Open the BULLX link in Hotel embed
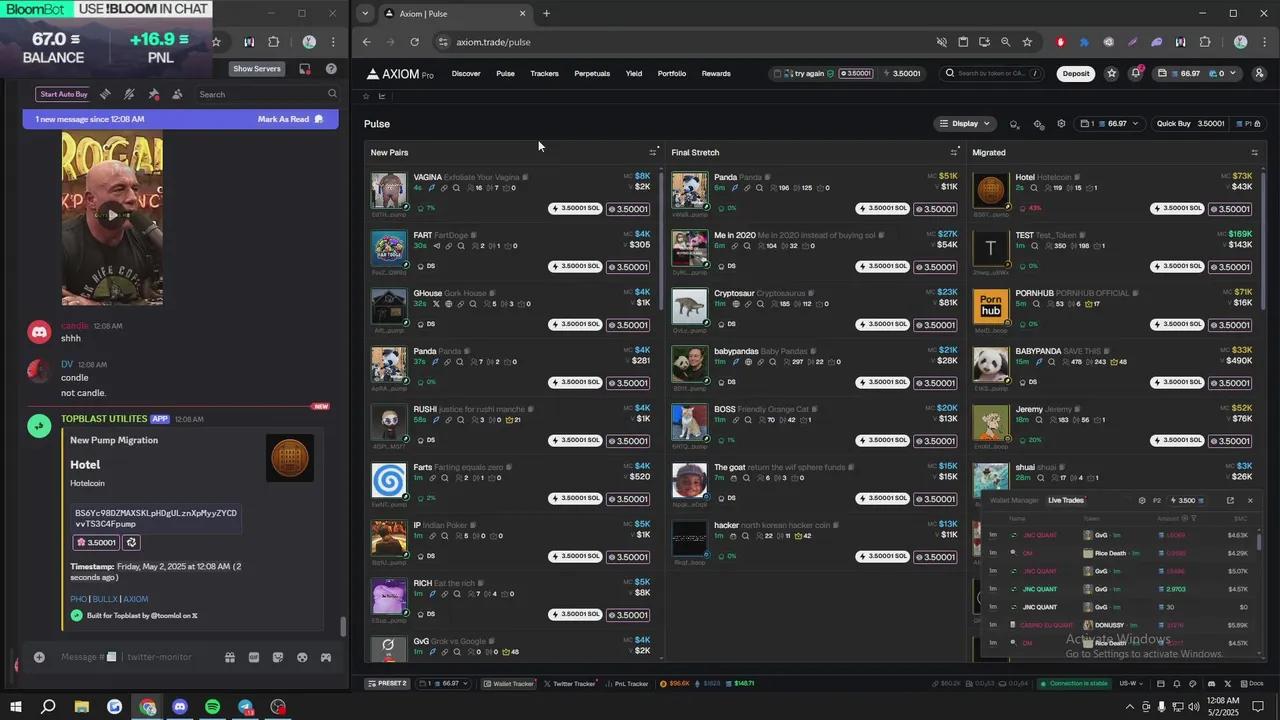Image resolution: width=1280 pixels, height=720 pixels. [x=105, y=599]
